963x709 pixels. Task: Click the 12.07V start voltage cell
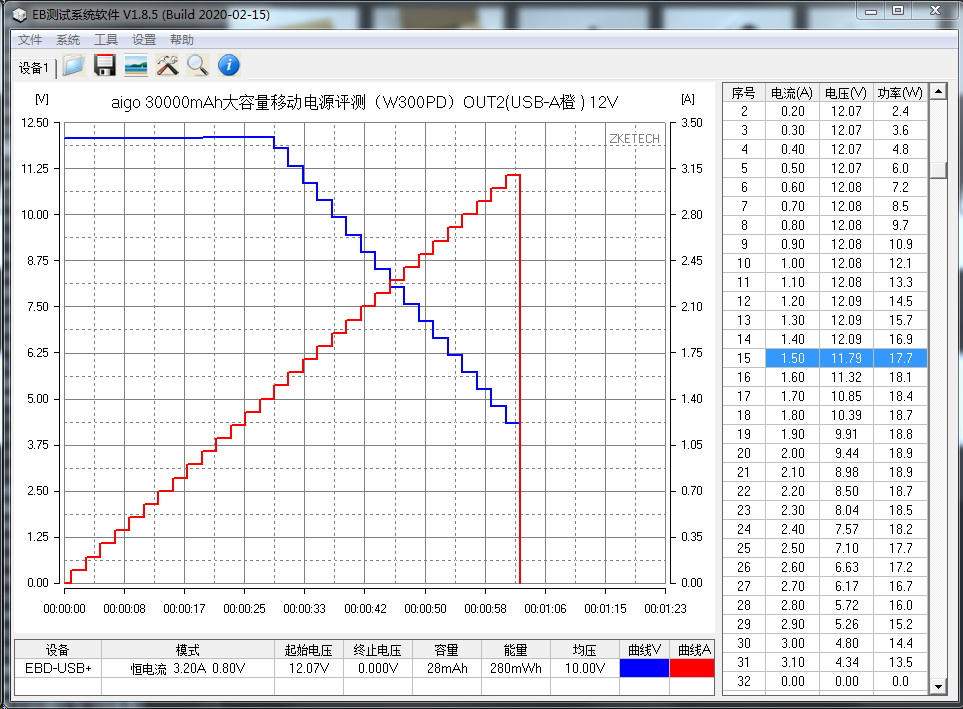[x=309, y=668]
